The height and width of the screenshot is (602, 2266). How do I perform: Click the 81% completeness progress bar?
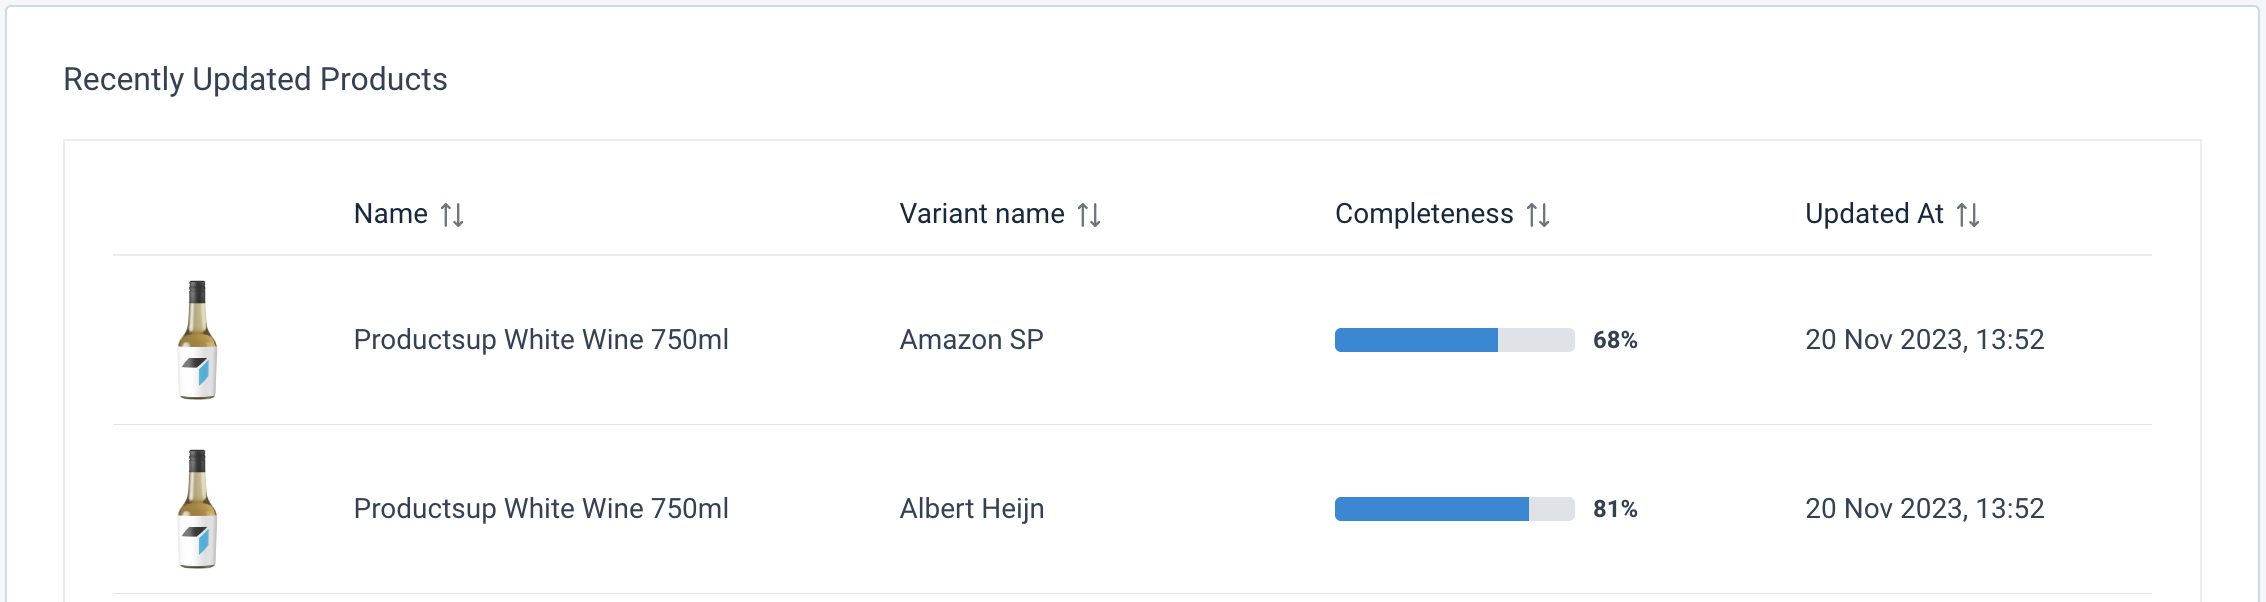(1454, 509)
